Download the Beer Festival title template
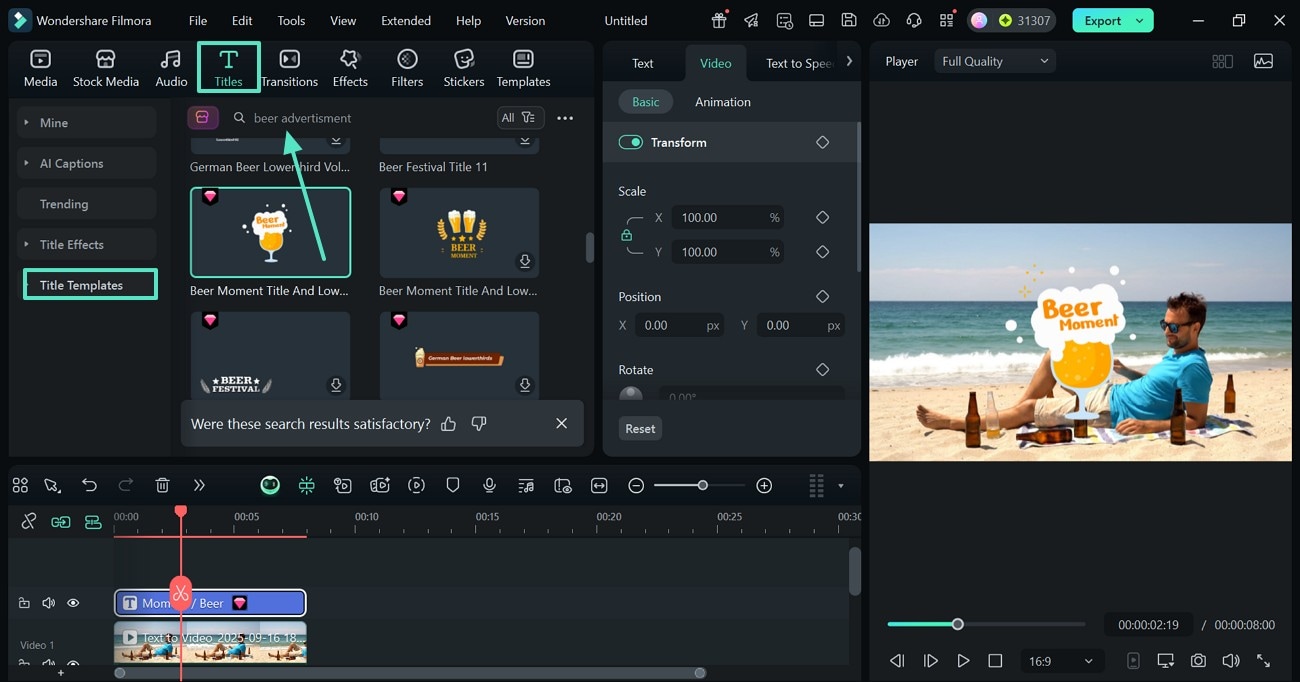Viewport: 1300px width, 682px height. [336, 385]
